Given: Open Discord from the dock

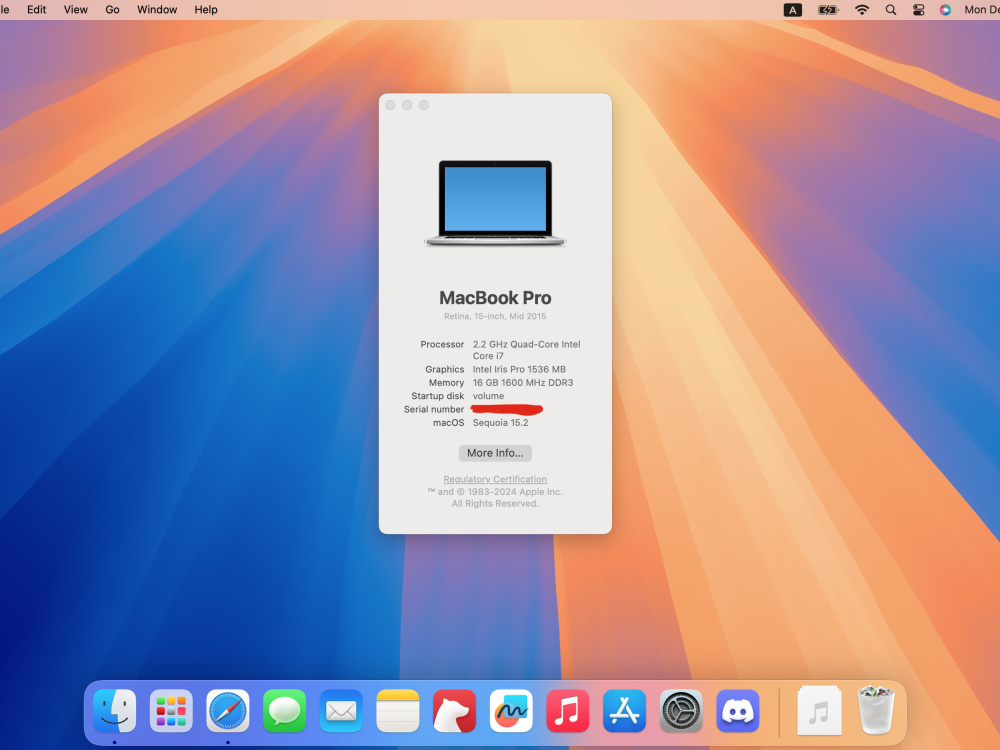Looking at the screenshot, I should [x=738, y=710].
